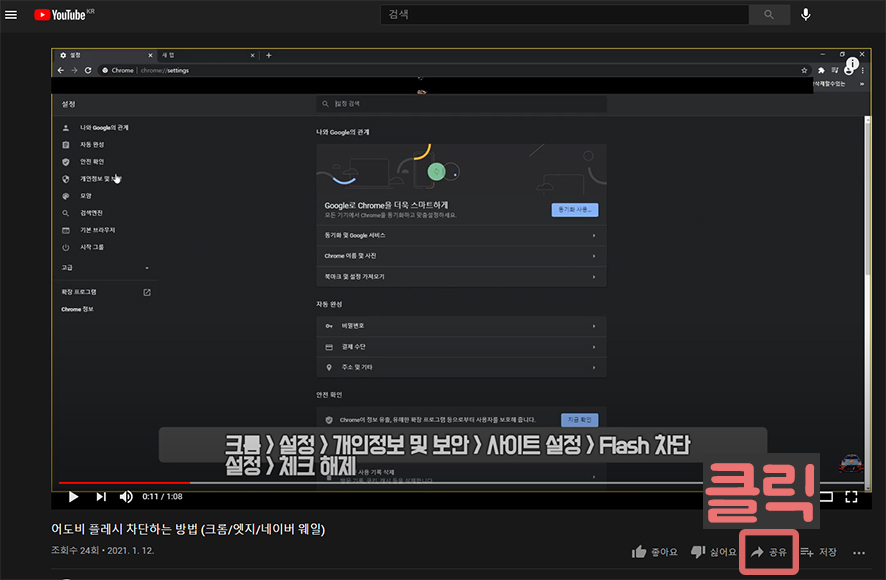The height and width of the screenshot is (580, 886).
Task: Focus the 검색 search box
Action: pyautogui.click(x=564, y=15)
